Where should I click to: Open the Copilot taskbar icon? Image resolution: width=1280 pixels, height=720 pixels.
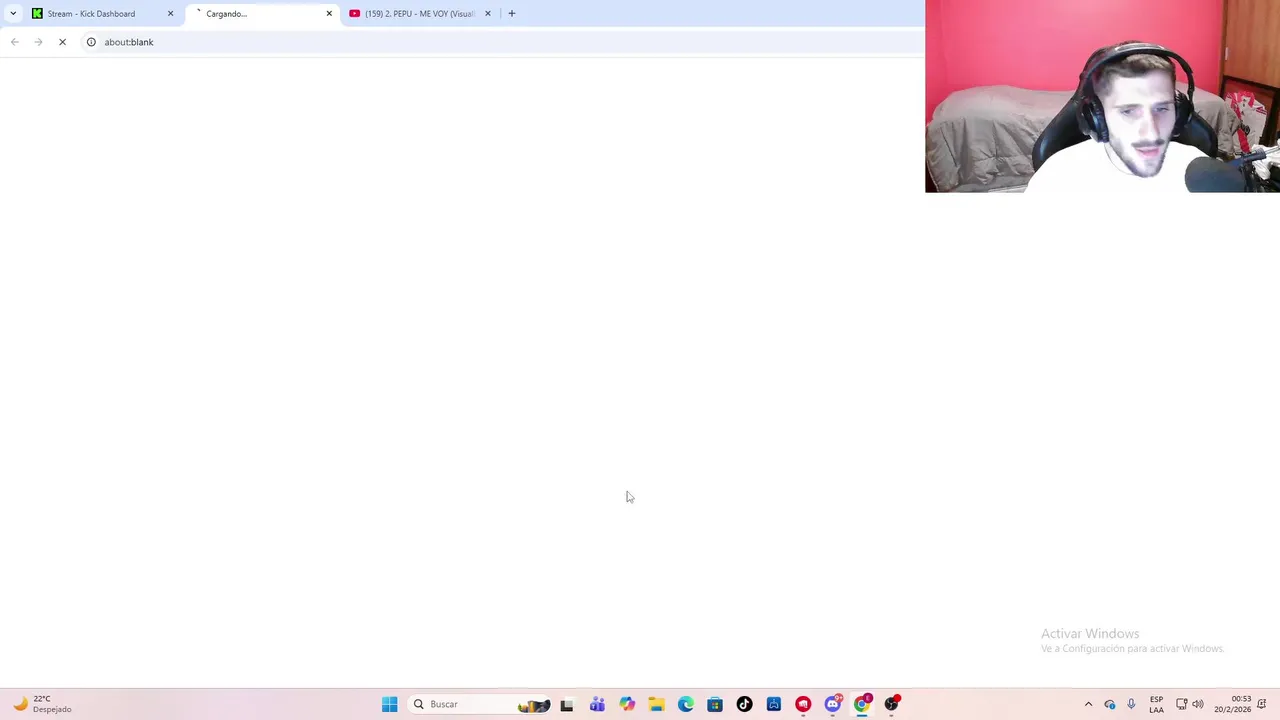[x=627, y=704]
